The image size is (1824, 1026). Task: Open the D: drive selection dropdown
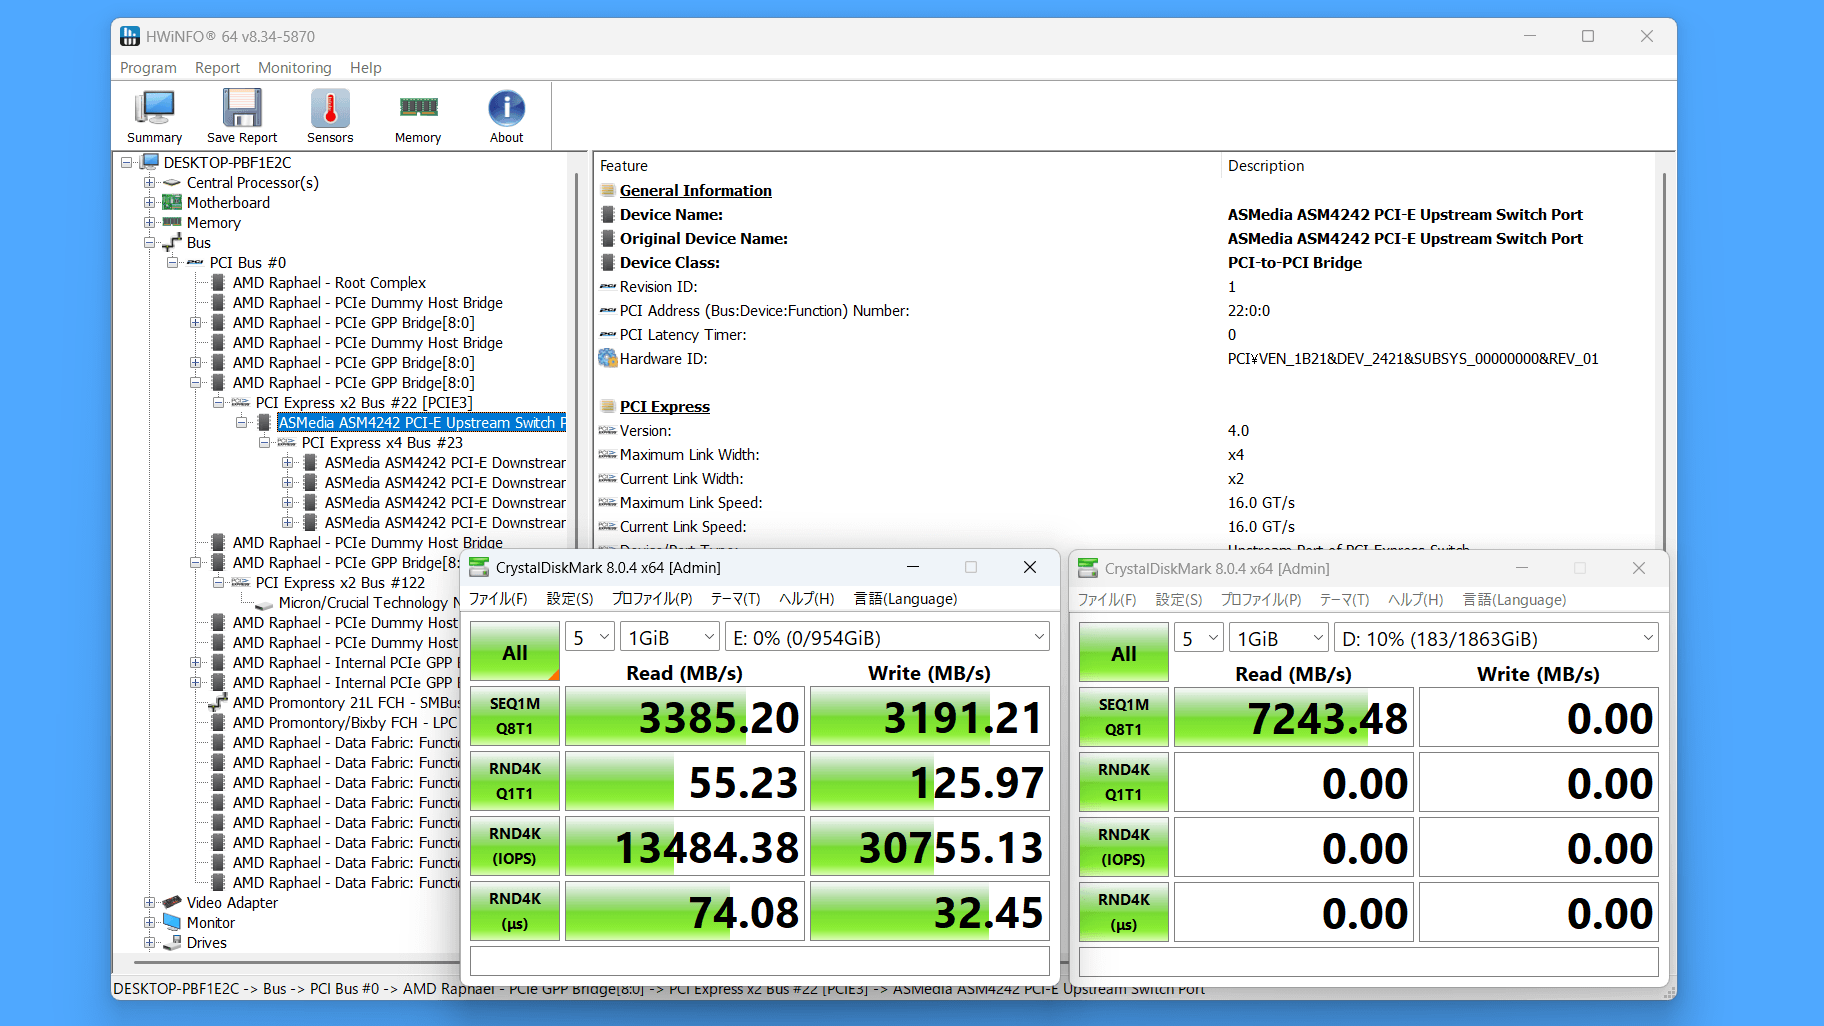point(1496,638)
